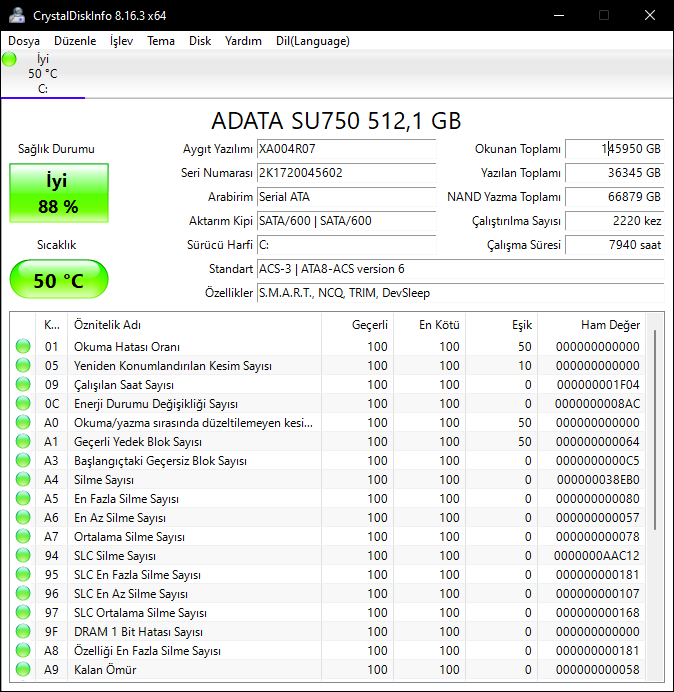Click the Seri Numarası field 2K1720045602

[346, 173]
